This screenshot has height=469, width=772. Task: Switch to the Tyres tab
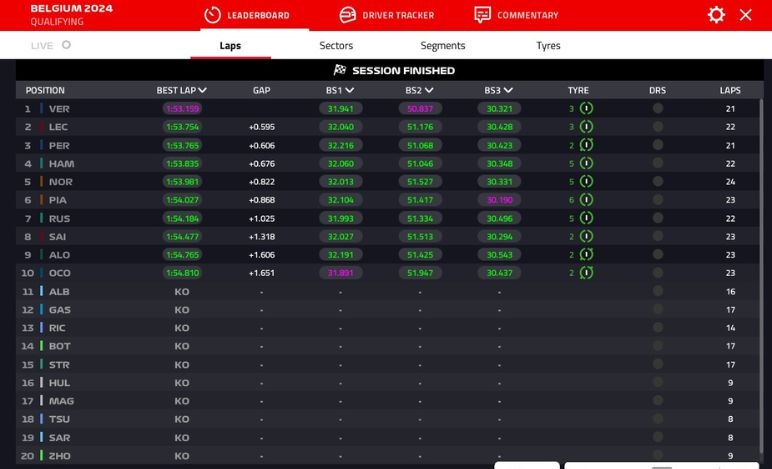[x=548, y=46]
